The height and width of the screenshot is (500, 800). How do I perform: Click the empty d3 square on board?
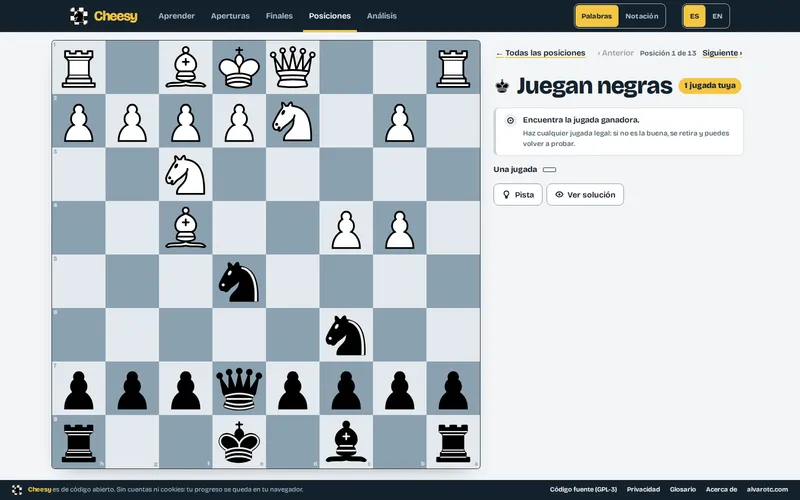[x=292, y=174]
